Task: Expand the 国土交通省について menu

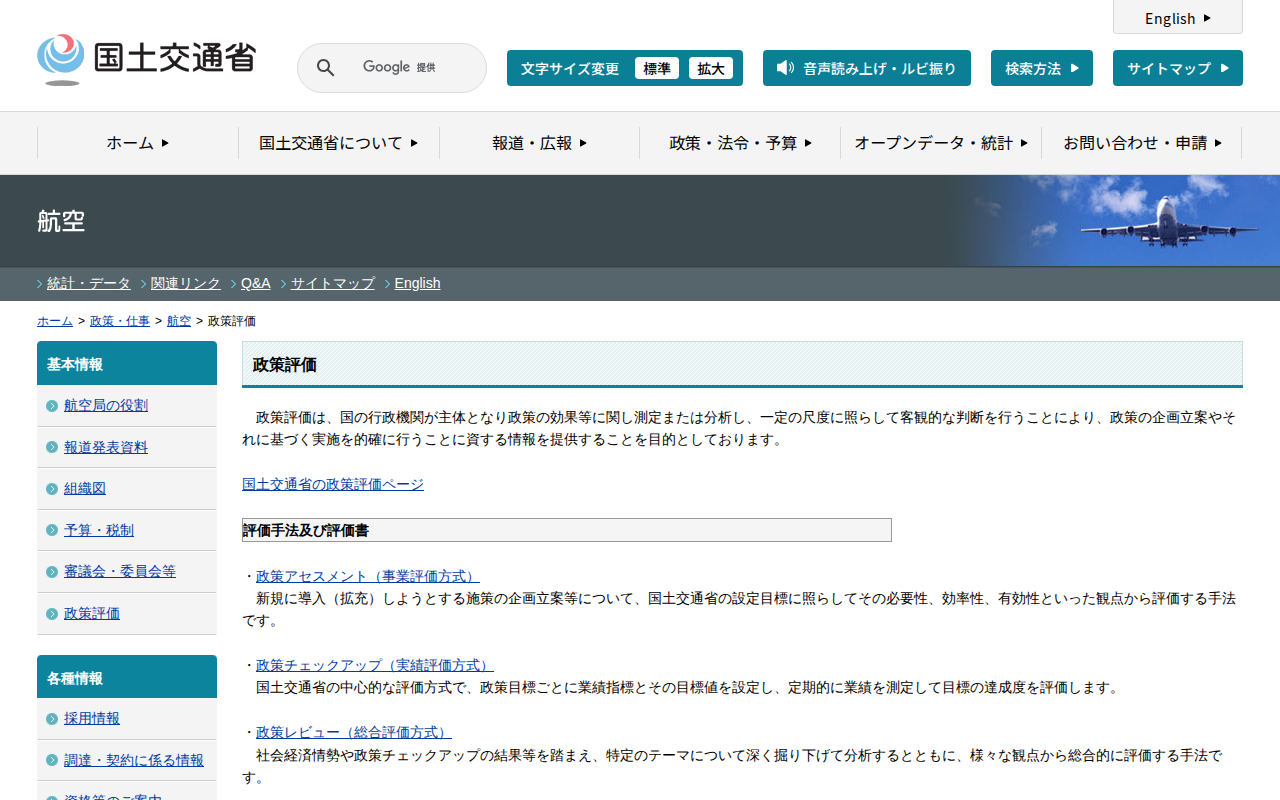Action: [338, 143]
